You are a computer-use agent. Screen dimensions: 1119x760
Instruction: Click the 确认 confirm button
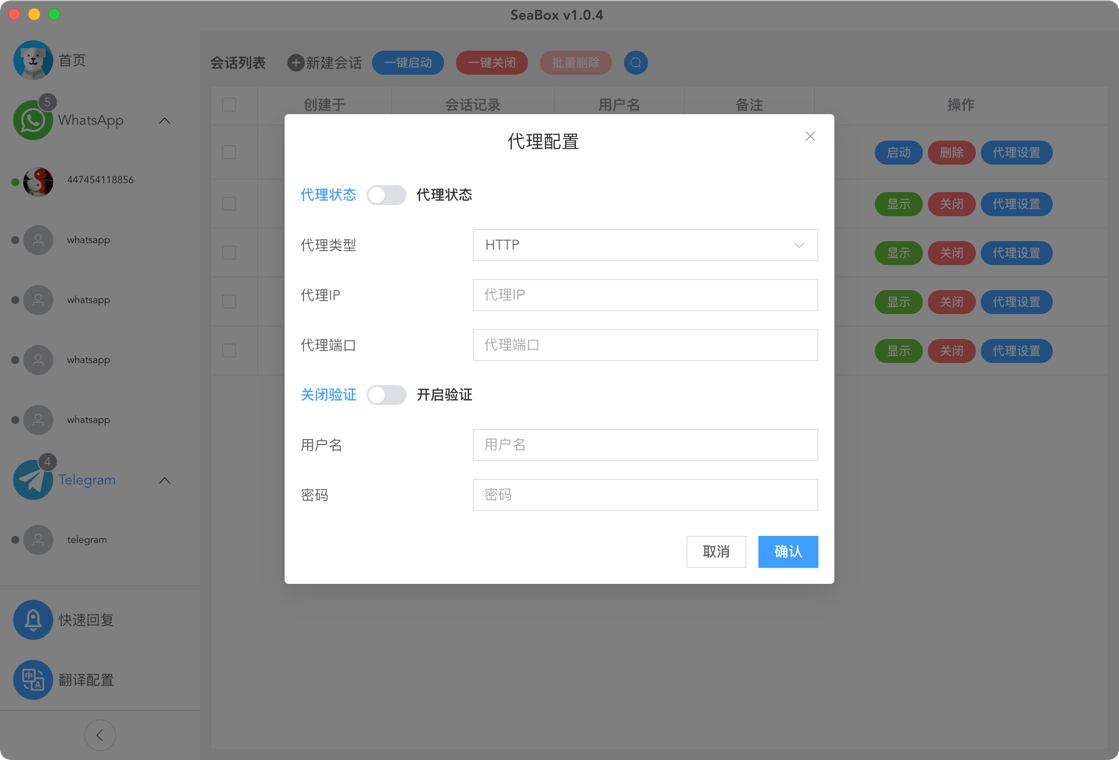(788, 552)
